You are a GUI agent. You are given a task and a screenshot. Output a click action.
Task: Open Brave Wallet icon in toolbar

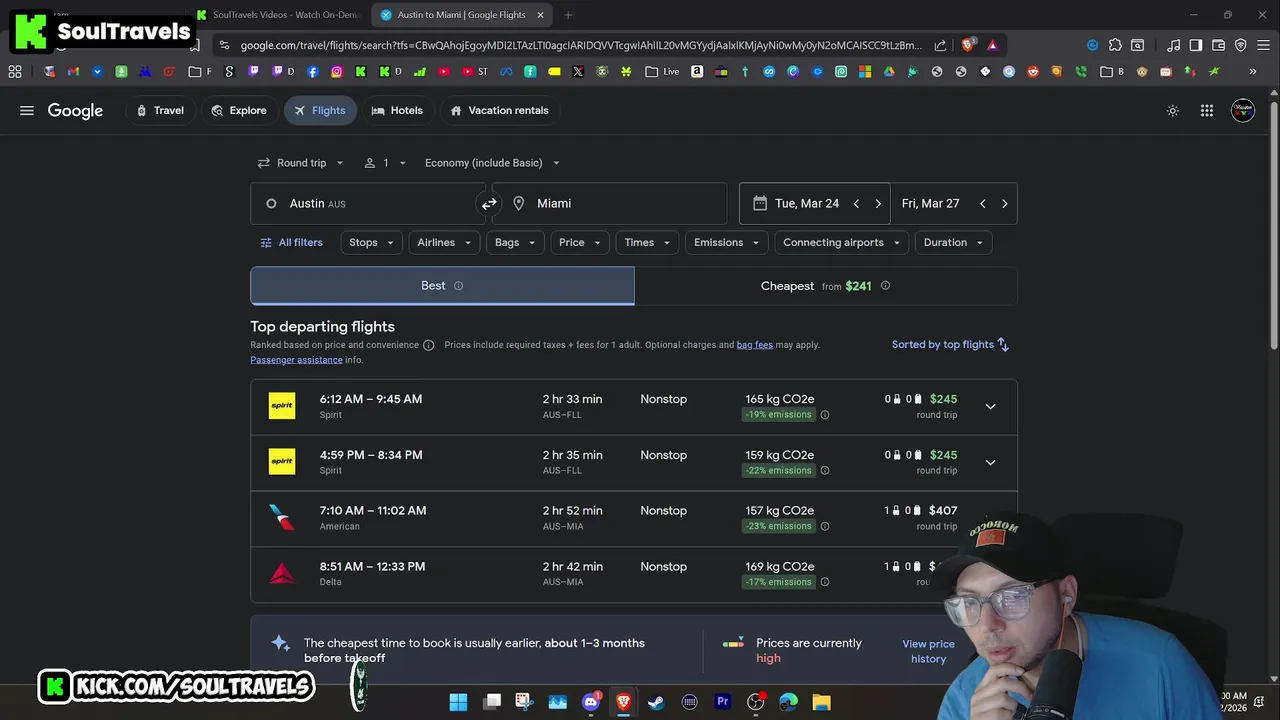[1218, 45]
